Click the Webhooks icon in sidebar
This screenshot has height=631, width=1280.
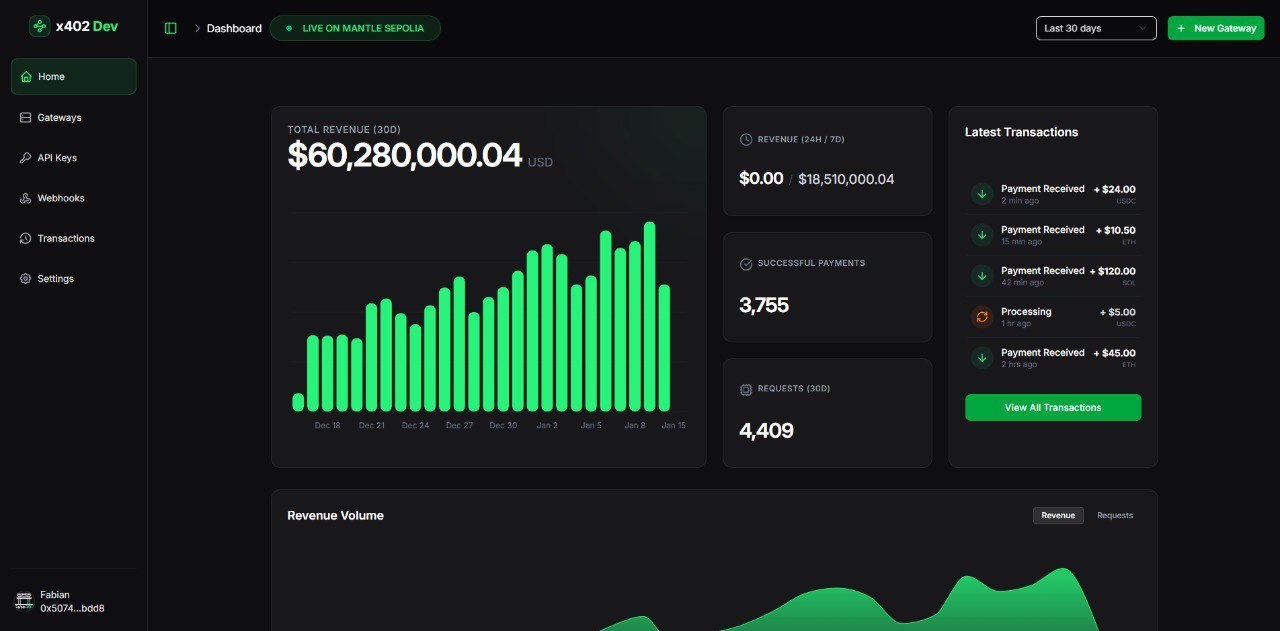point(26,198)
